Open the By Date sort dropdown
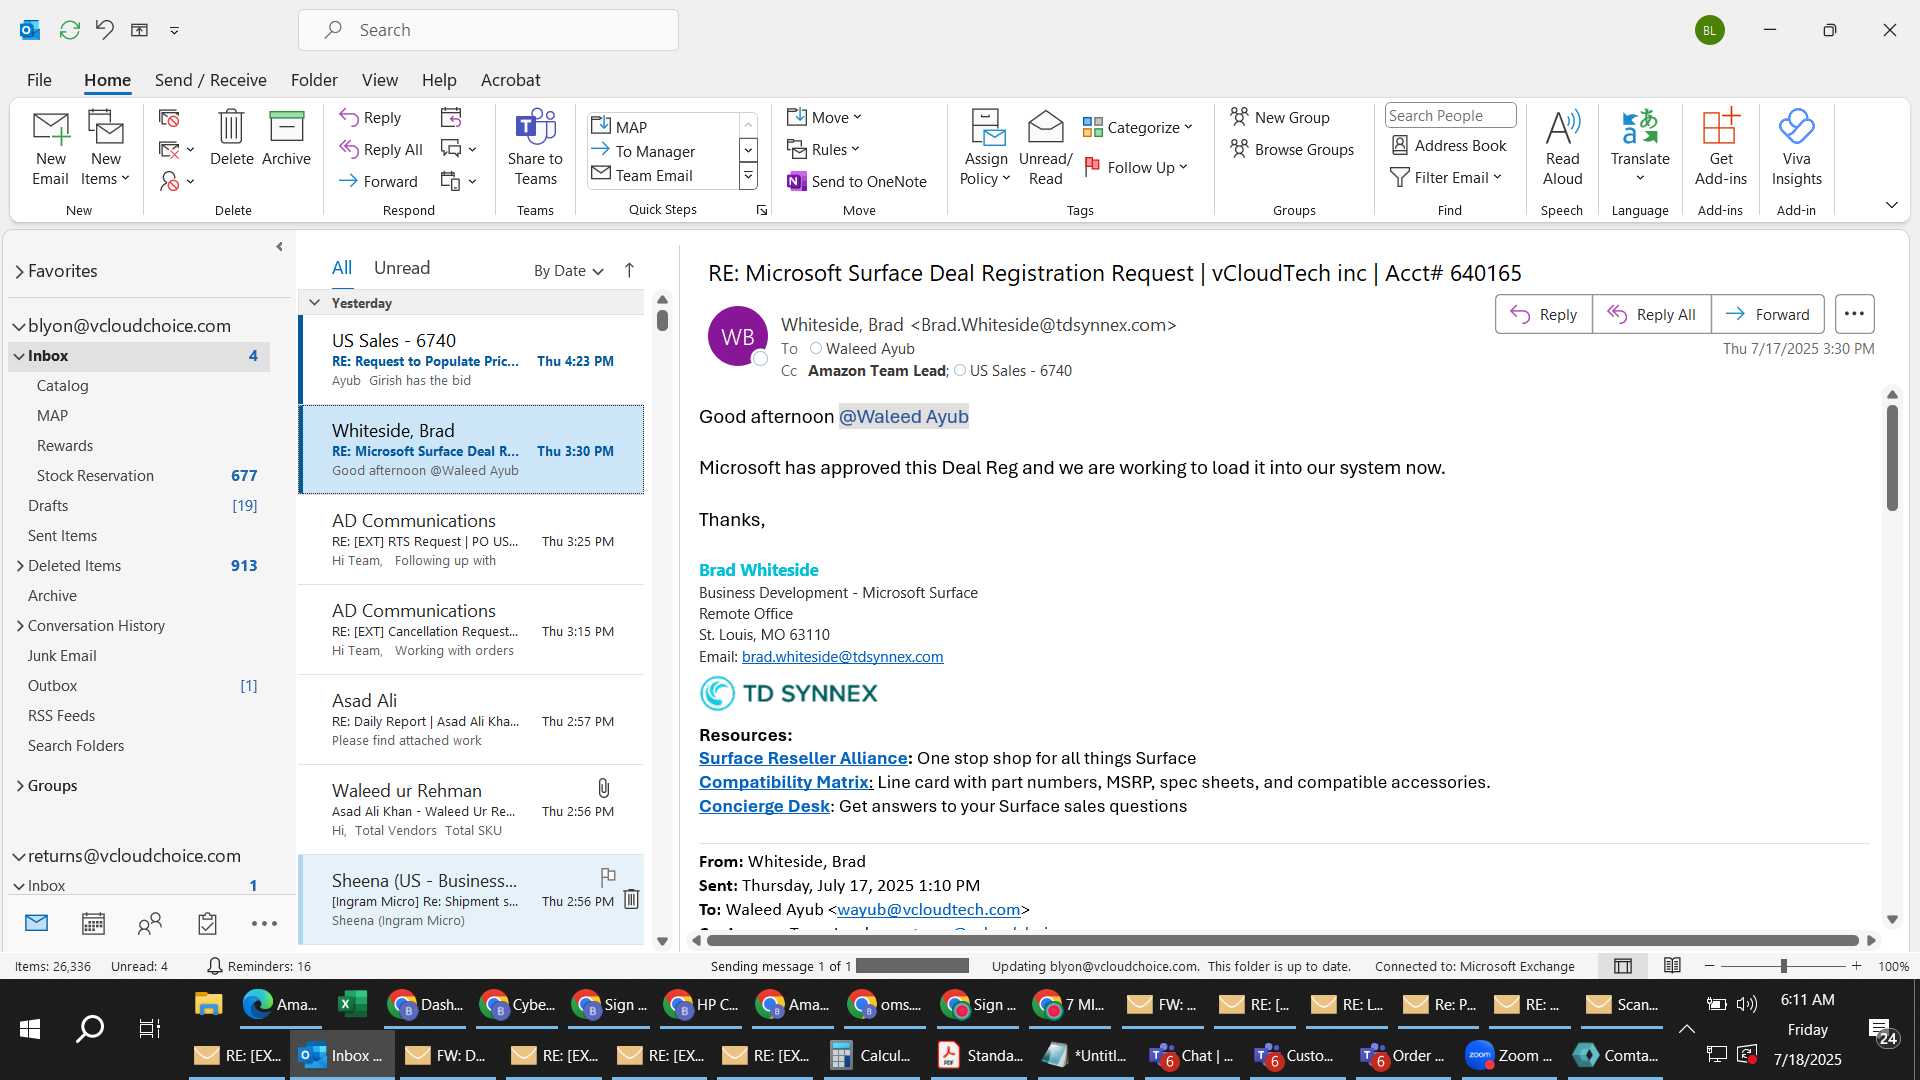 [x=568, y=270]
